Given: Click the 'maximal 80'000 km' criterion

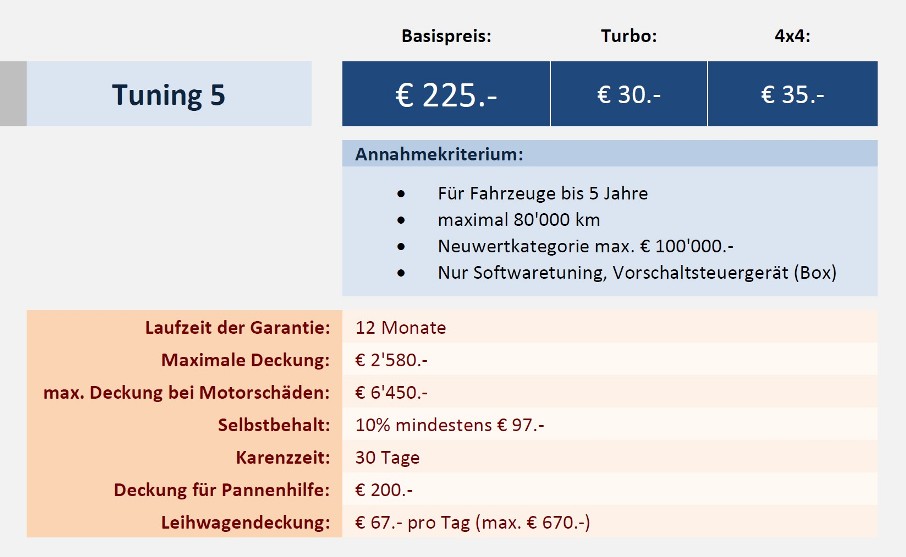Looking at the screenshot, I should (519, 220).
